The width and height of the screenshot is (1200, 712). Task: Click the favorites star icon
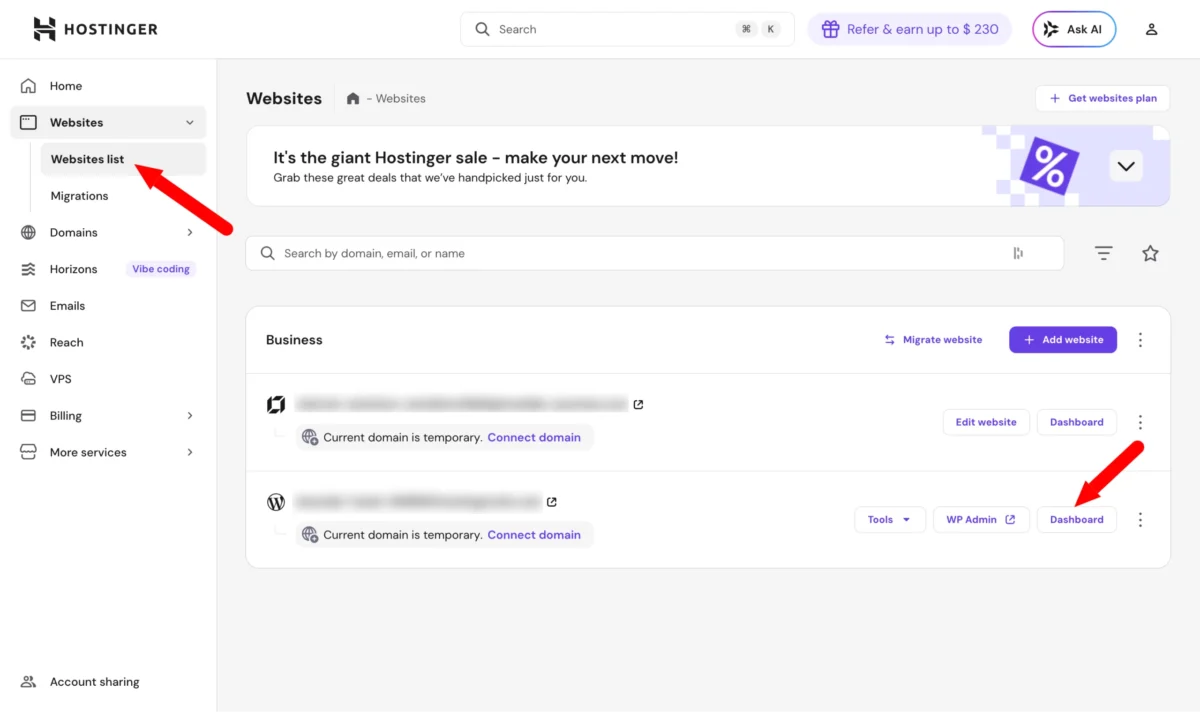pyautogui.click(x=1150, y=253)
